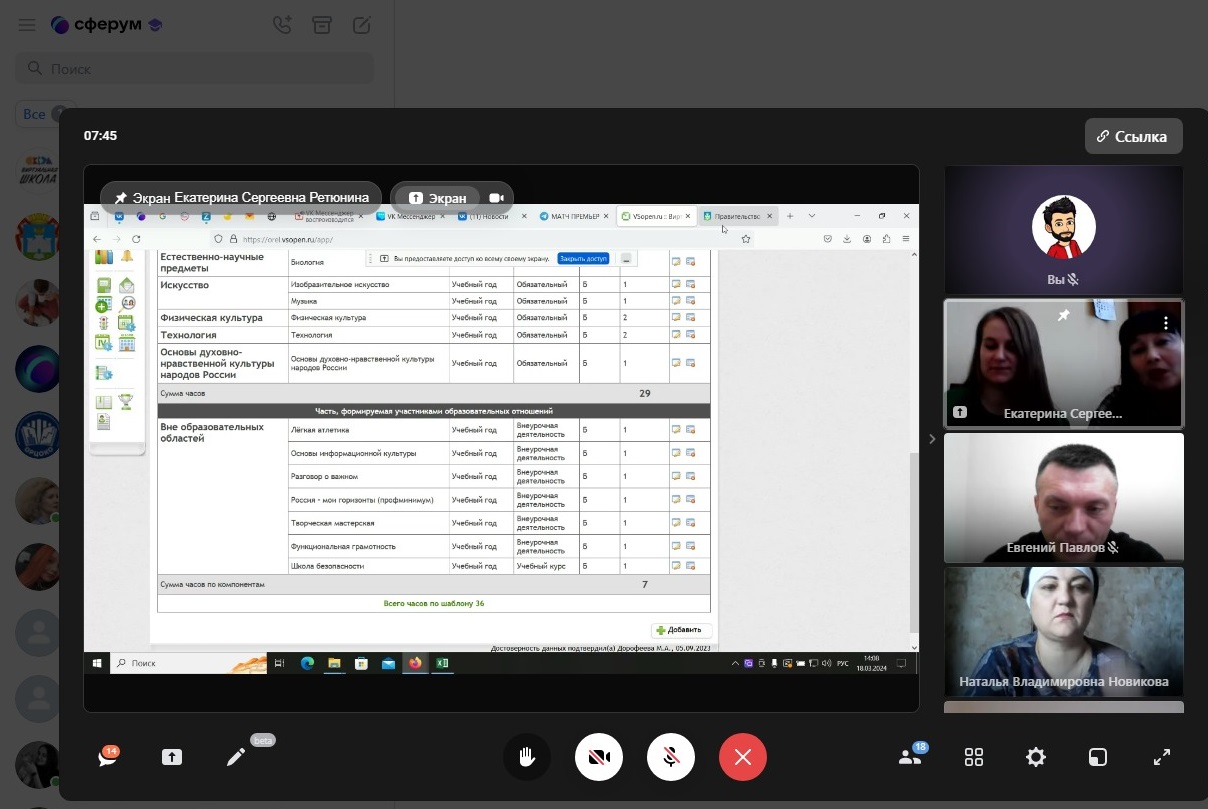Switch to grid layout view
The height and width of the screenshot is (809, 1208).
tap(973, 757)
